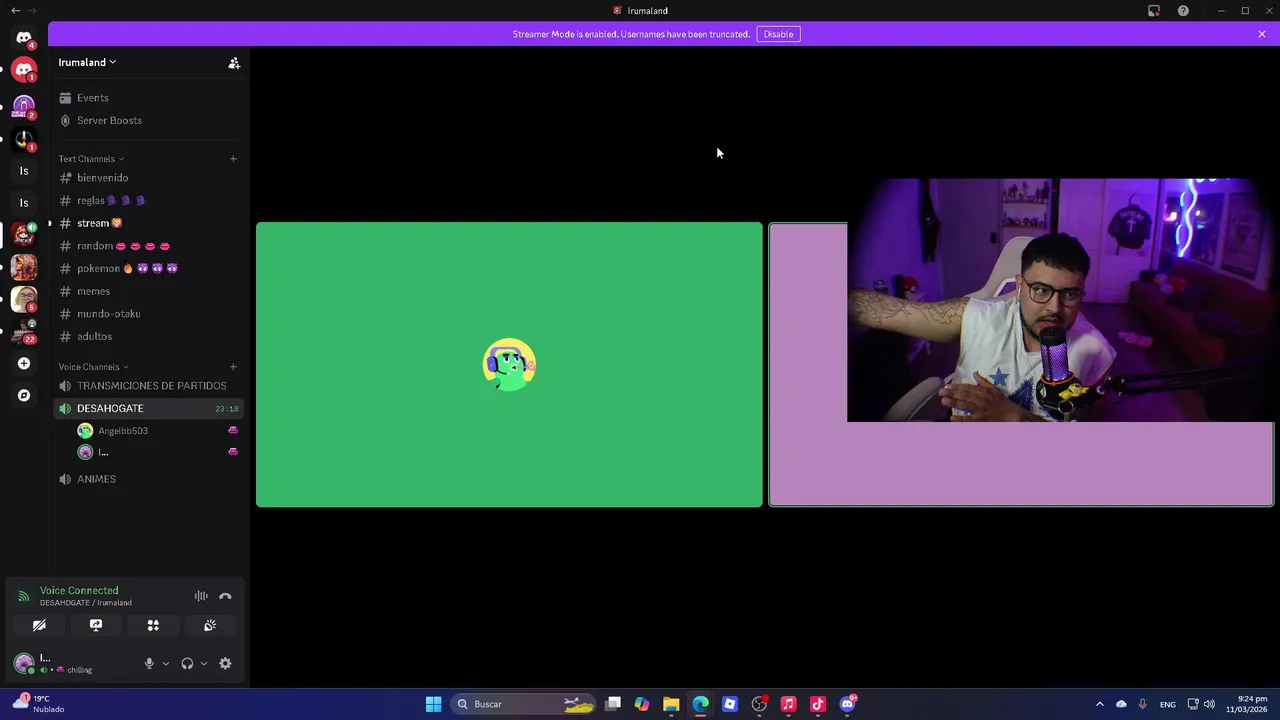
Task: Open Windows Start menu
Action: point(433,704)
